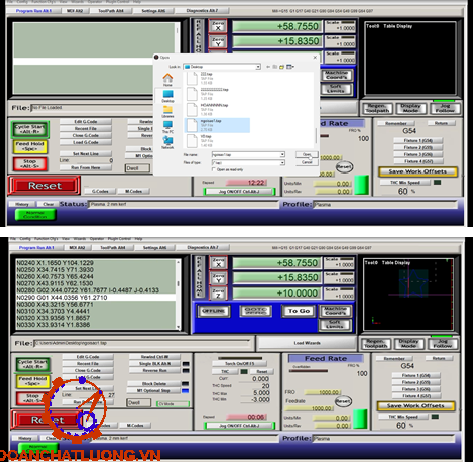Toggle Torch On/Off F5
This screenshot has height=462, width=473.
tap(239, 363)
